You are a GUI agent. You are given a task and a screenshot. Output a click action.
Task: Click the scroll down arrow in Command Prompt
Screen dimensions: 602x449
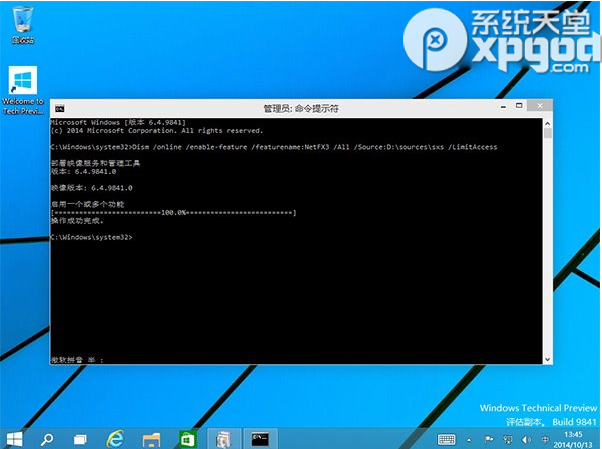[547, 358]
